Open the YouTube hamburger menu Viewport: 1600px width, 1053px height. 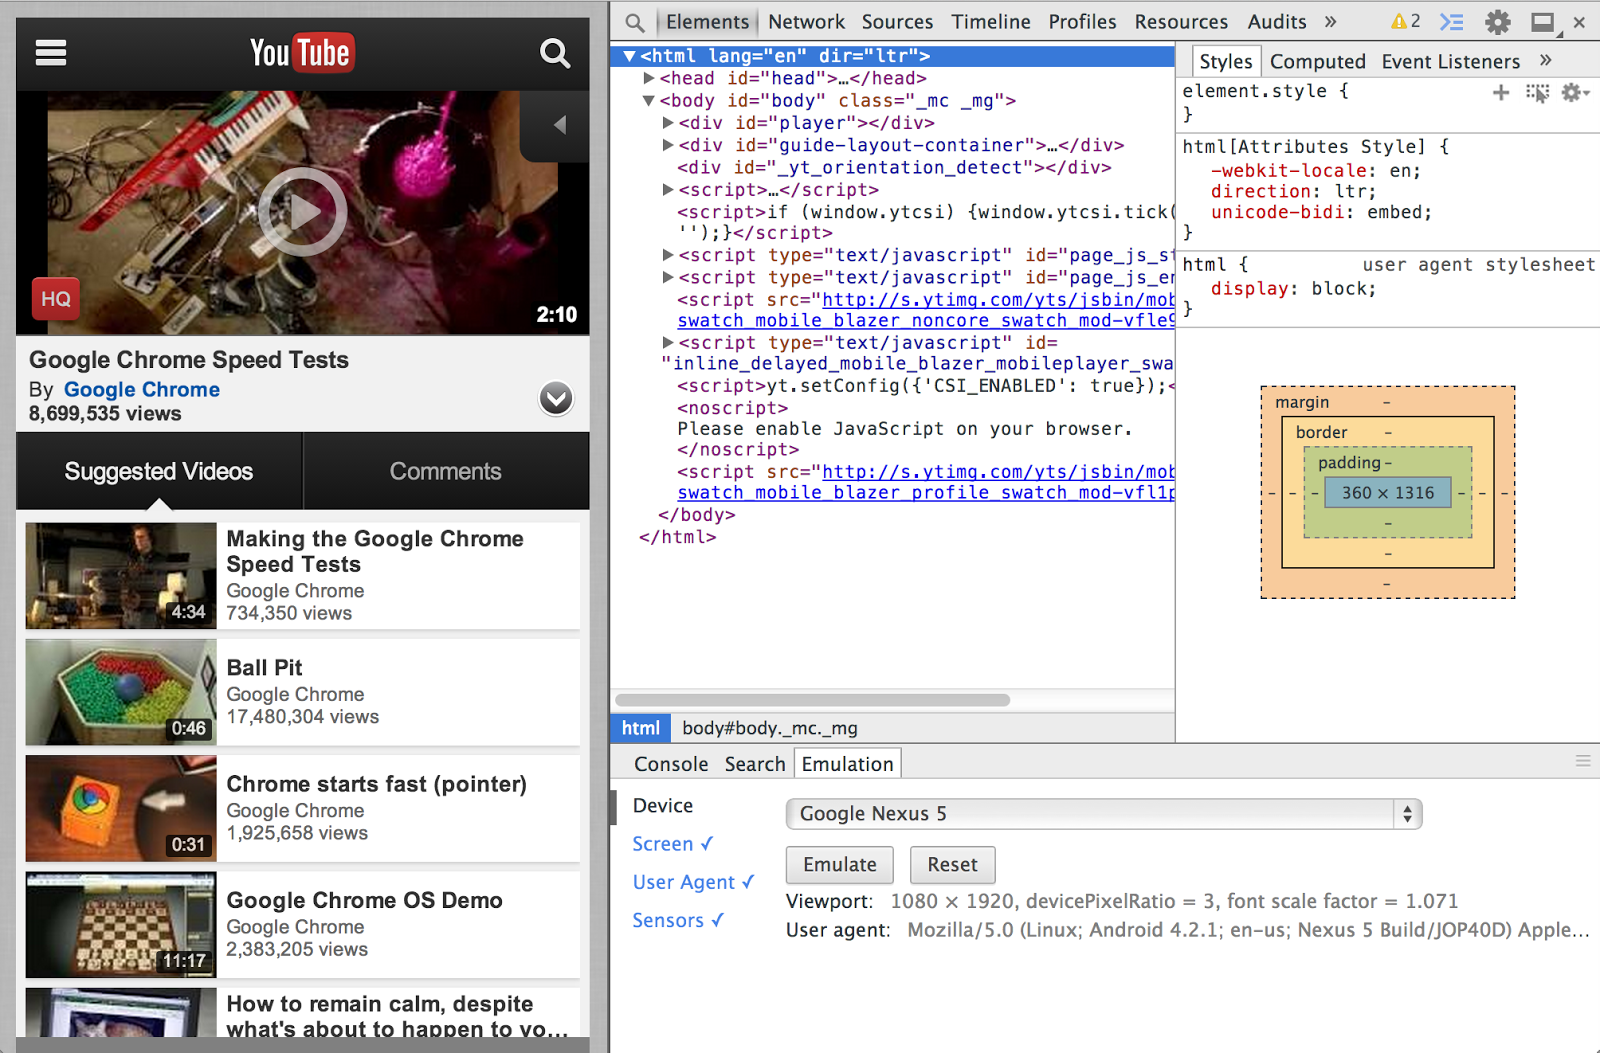coord(51,53)
